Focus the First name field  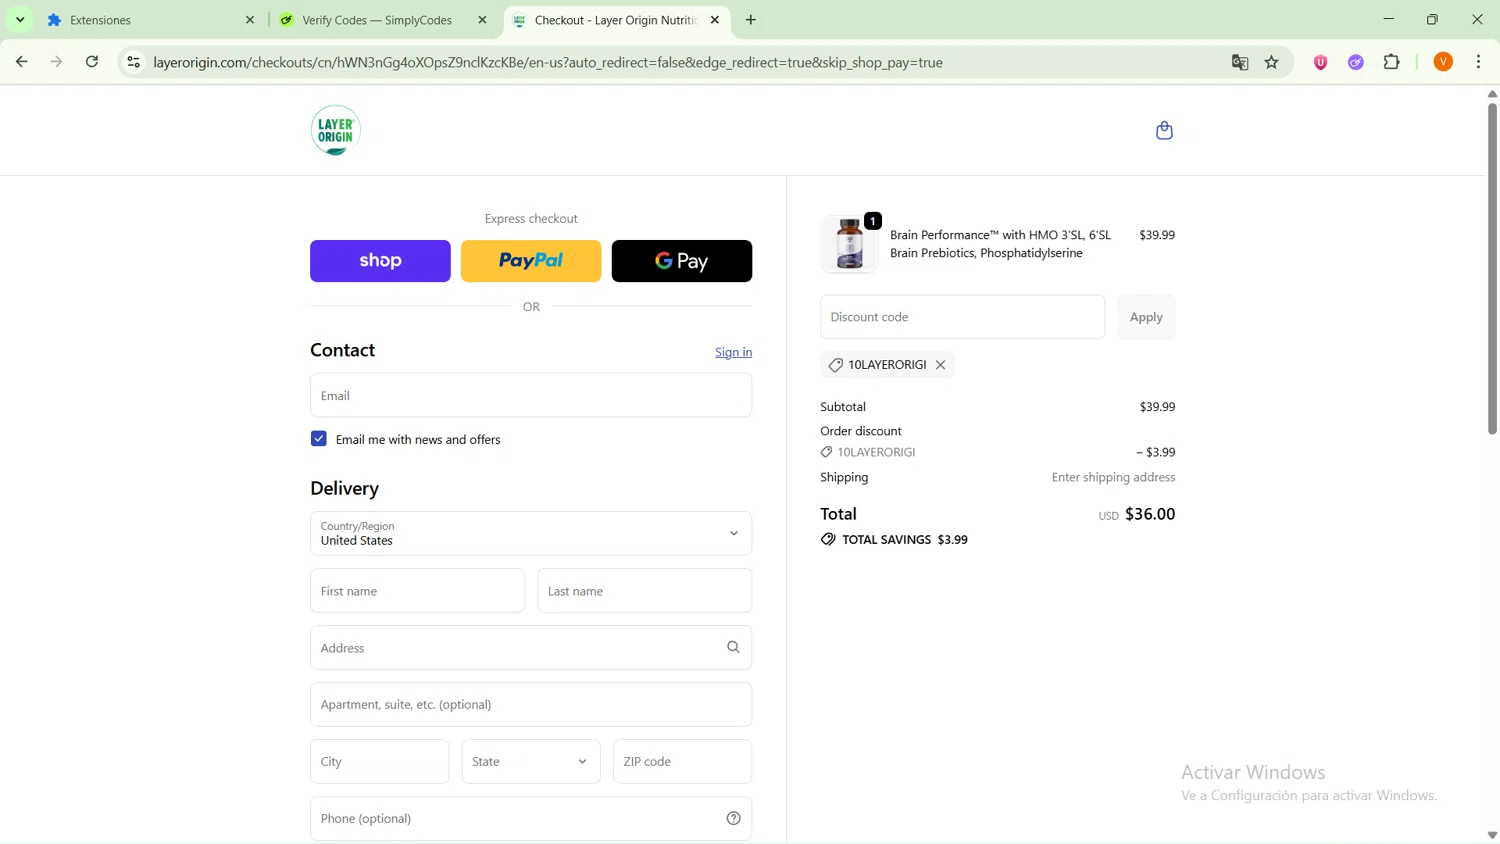coord(417,591)
